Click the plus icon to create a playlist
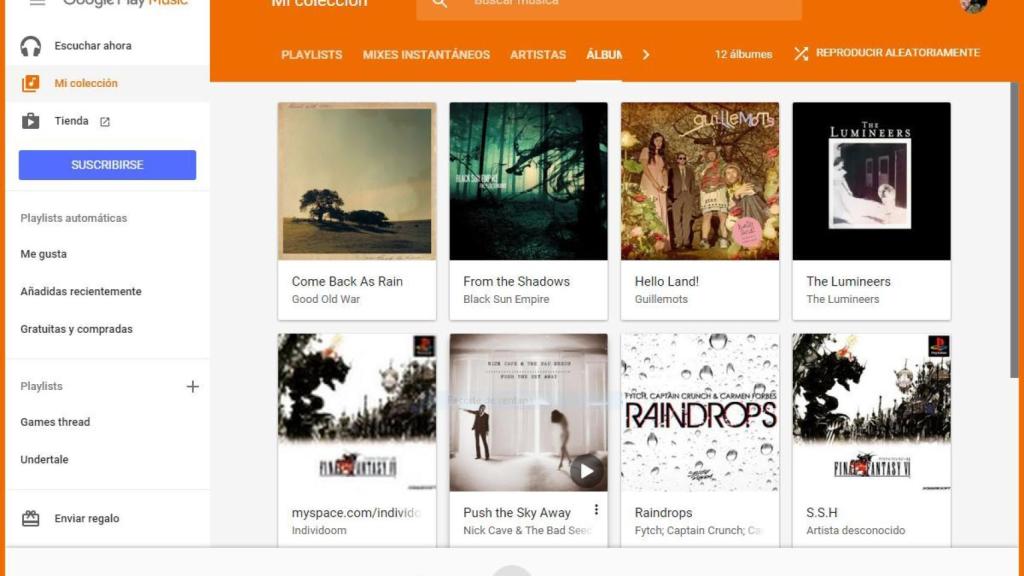The image size is (1024, 576). point(192,386)
